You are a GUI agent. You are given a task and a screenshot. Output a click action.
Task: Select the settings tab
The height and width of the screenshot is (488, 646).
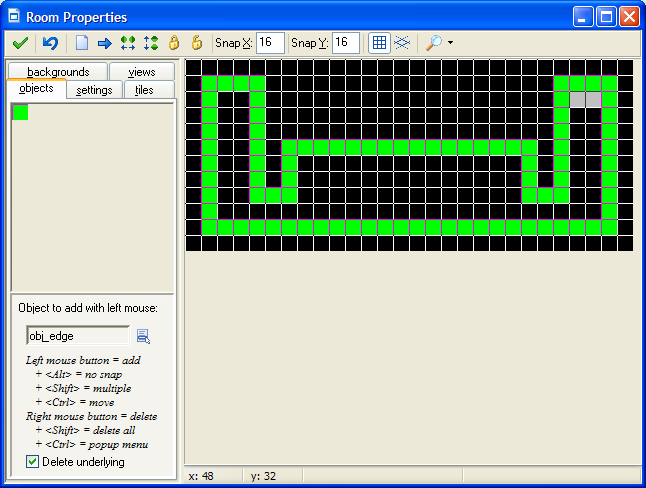[94, 90]
